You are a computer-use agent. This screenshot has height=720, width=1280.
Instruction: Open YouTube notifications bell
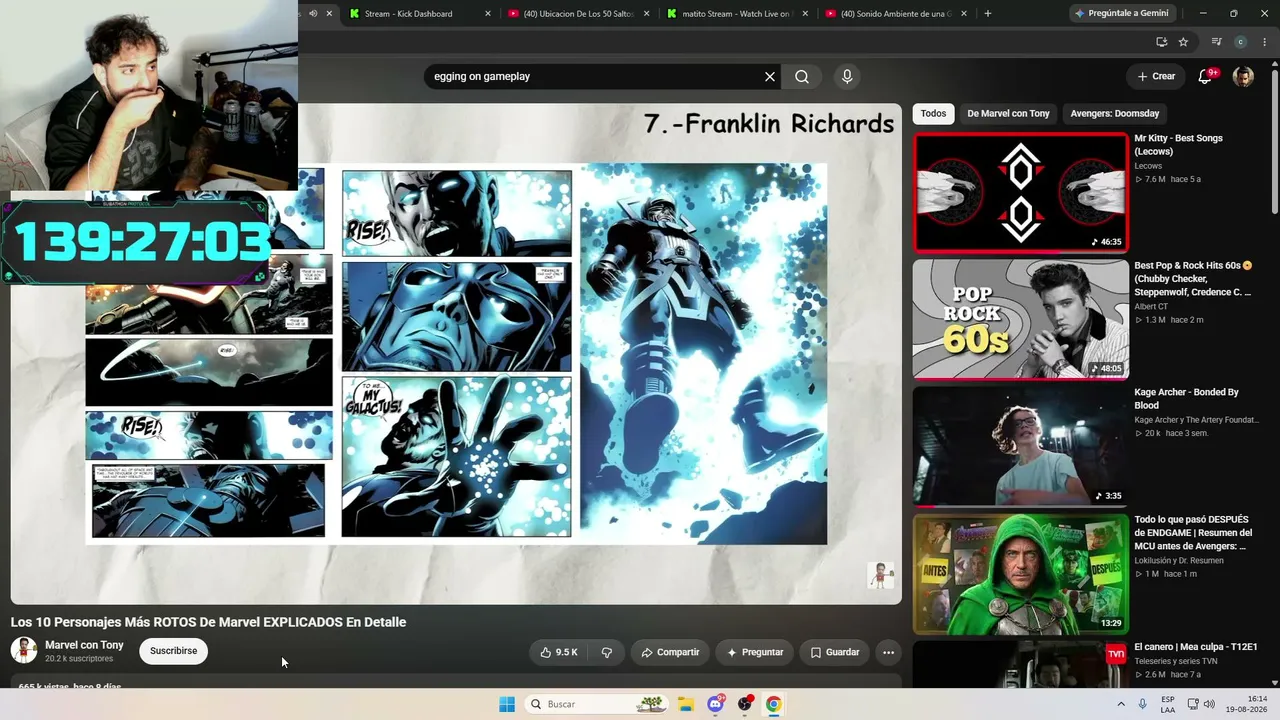1205,77
